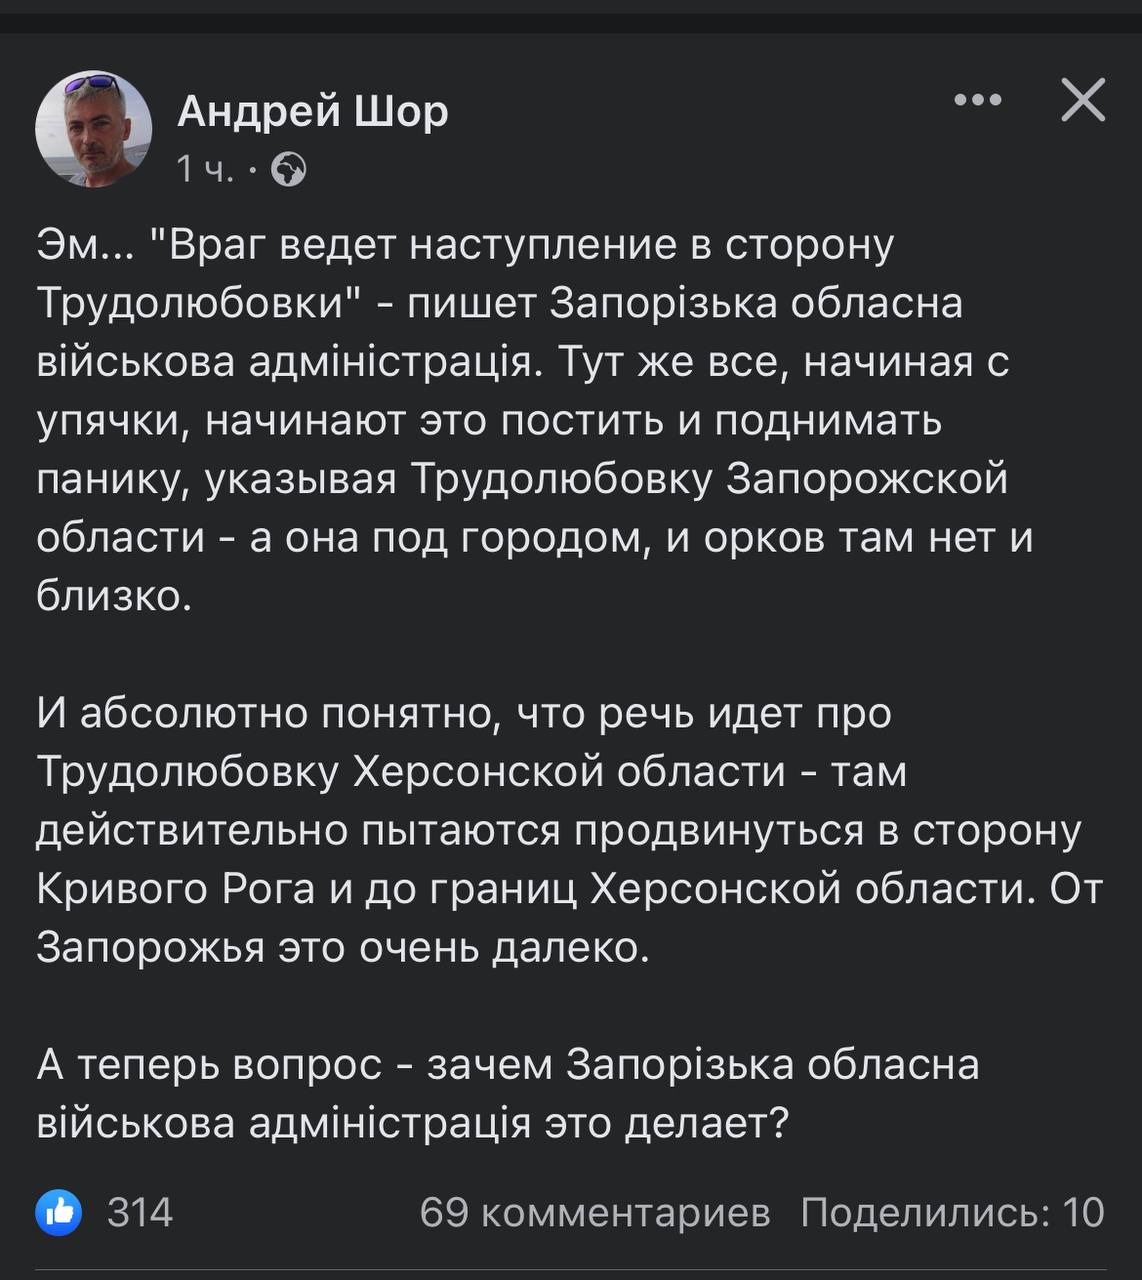The image size is (1142, 1280).
Task: Click the paragraph starting 'И абсолютно понятно'
Action: click(569, 830)
